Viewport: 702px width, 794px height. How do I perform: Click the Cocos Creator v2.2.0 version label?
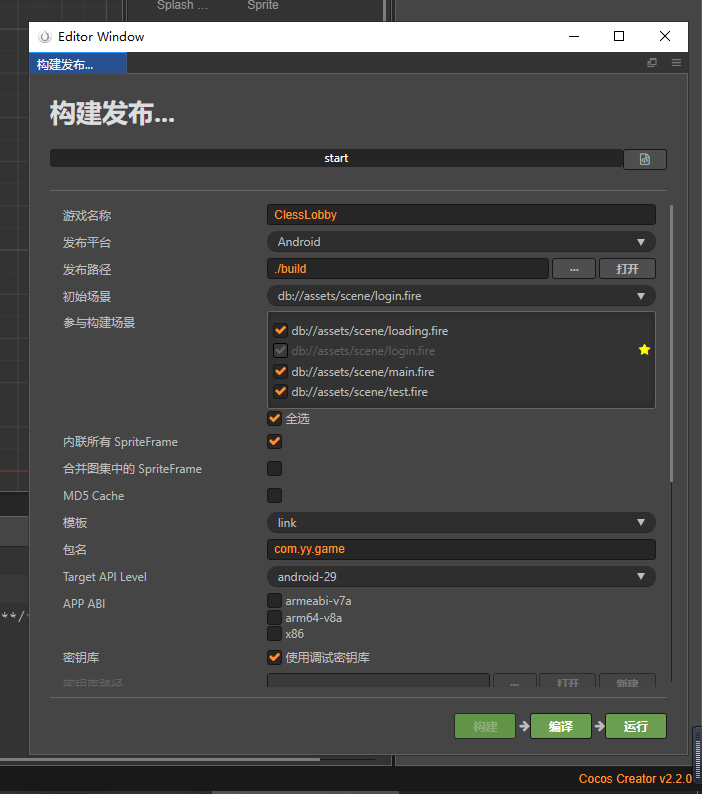[635, 778]
